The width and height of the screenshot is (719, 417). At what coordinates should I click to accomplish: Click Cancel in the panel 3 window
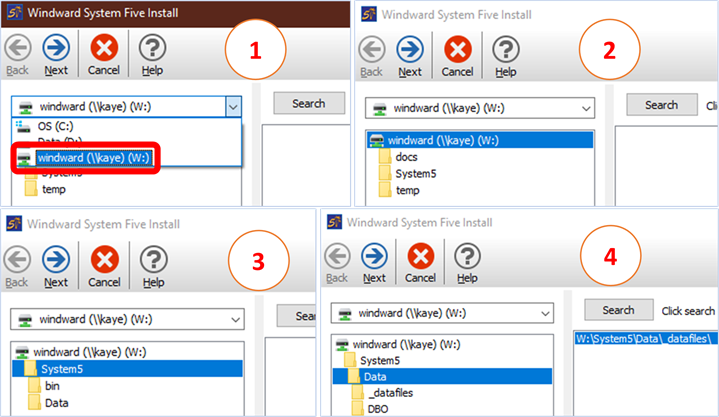pos(105,268)
